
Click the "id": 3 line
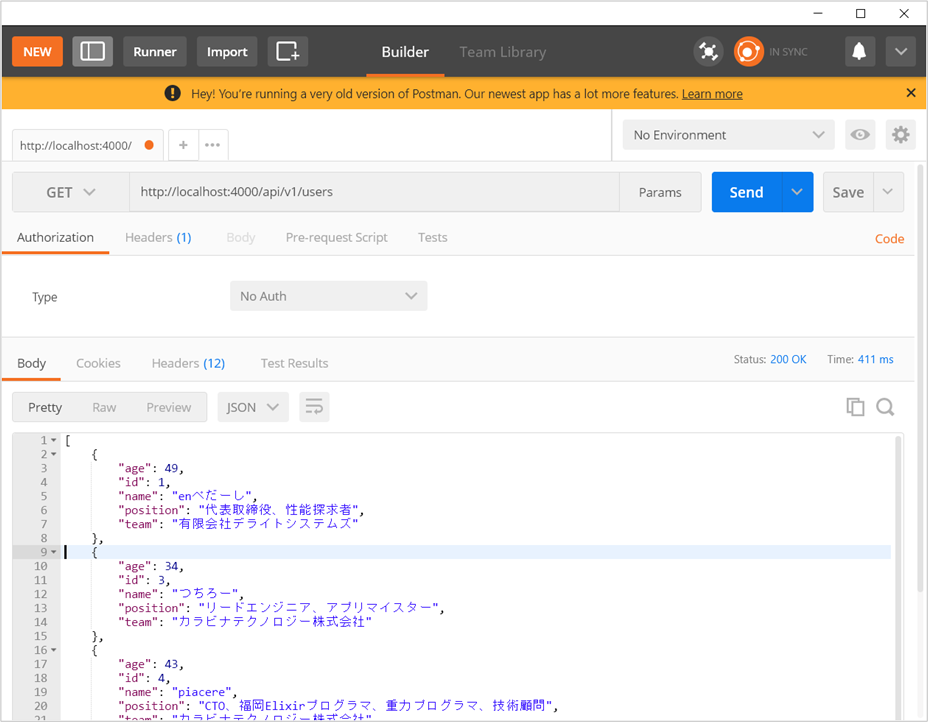[144, 580]
